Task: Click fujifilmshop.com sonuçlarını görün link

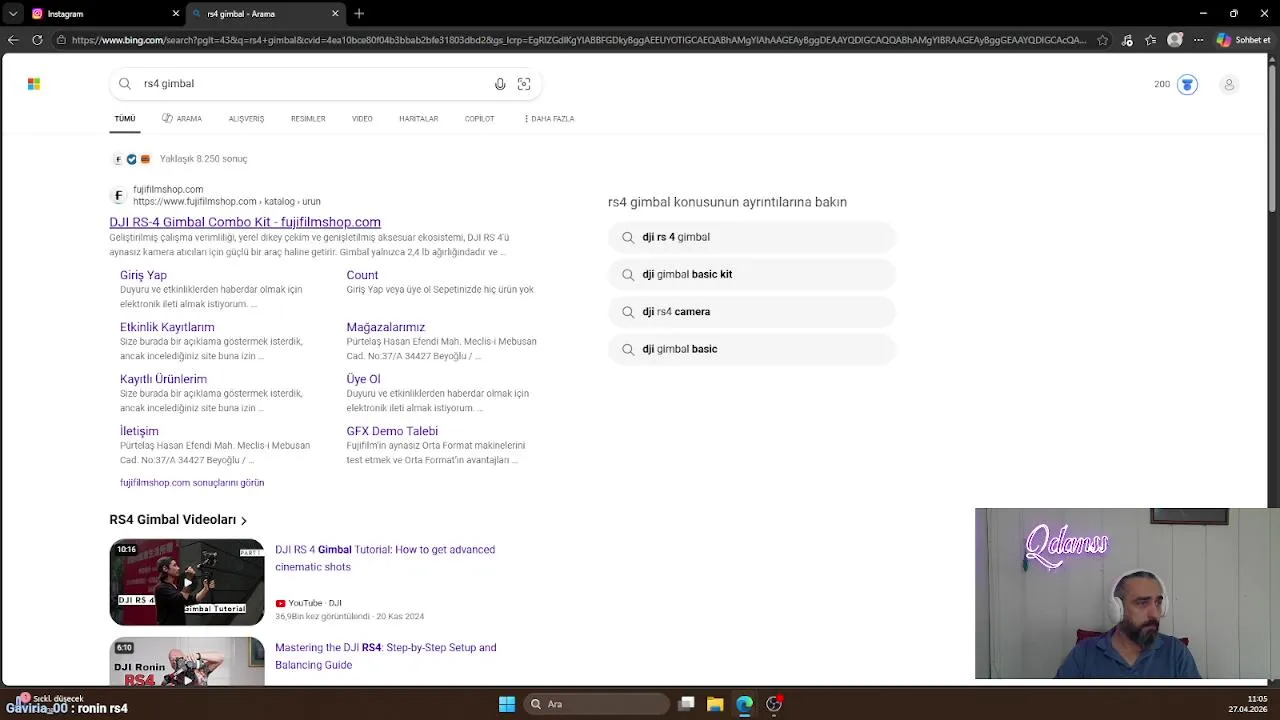Action: point(192,483)
